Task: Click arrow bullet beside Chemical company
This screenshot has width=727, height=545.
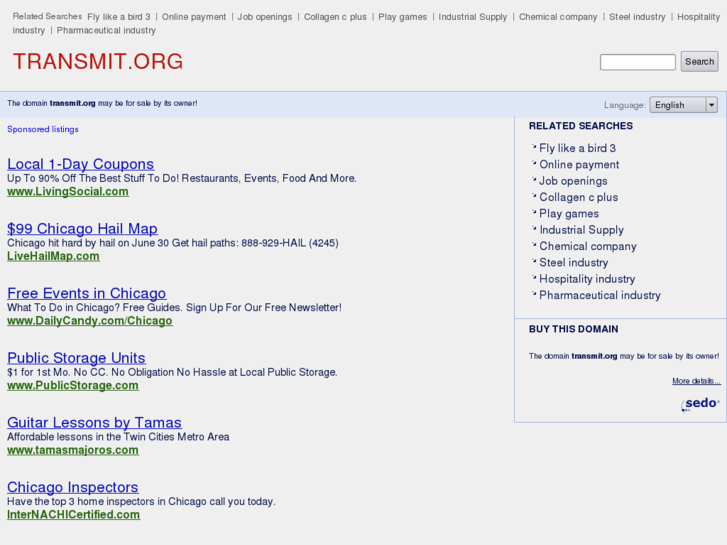Action: [x=534, y=244]
